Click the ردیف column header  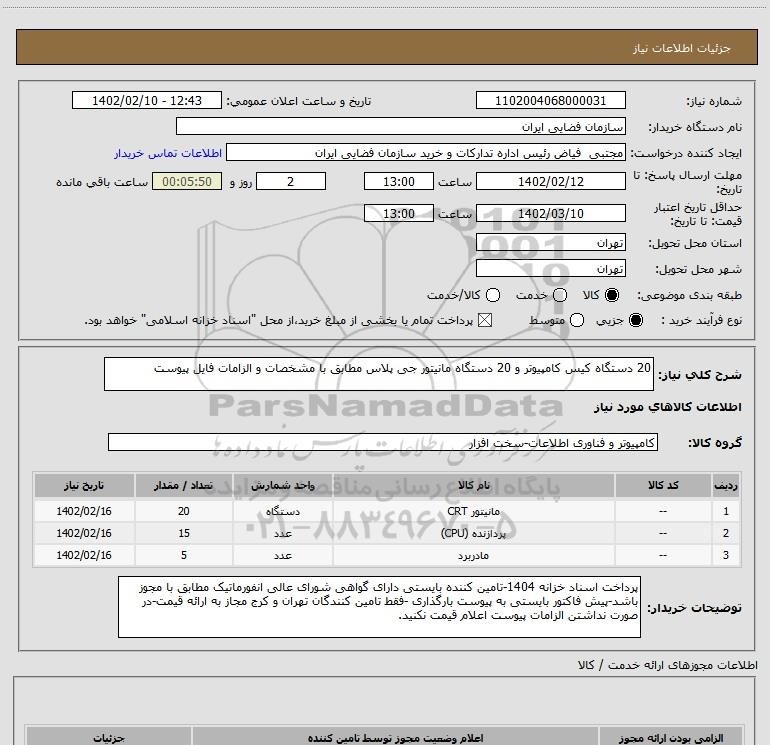(x=726, y=485)
